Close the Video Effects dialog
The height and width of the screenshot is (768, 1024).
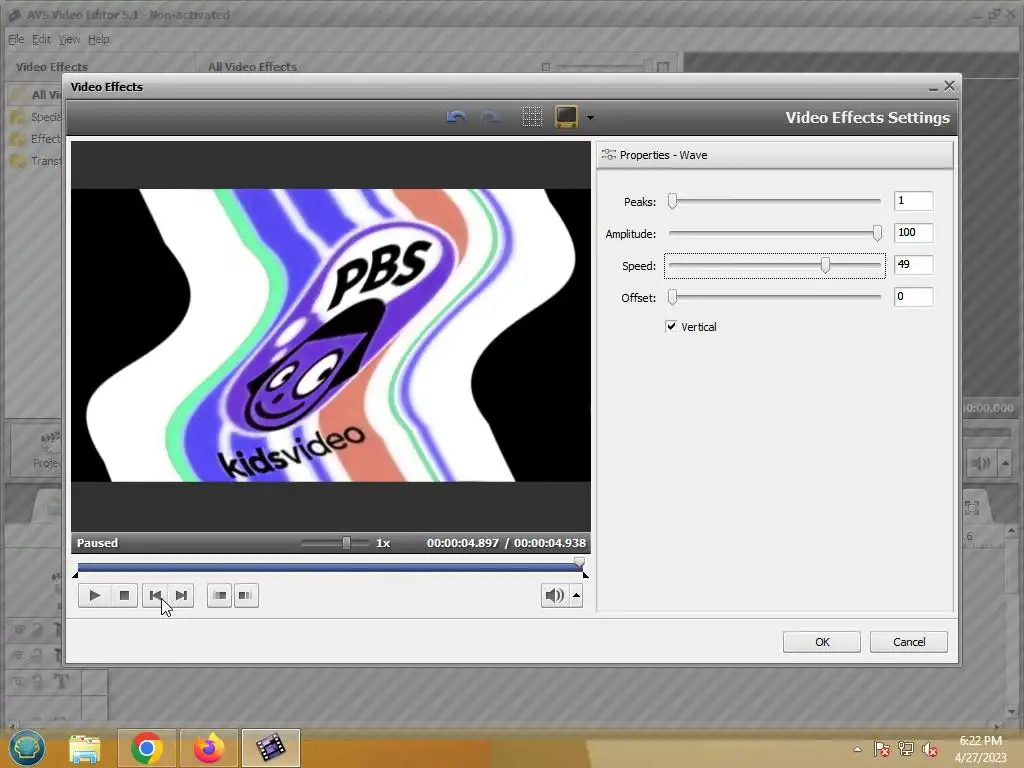[950, 86]
